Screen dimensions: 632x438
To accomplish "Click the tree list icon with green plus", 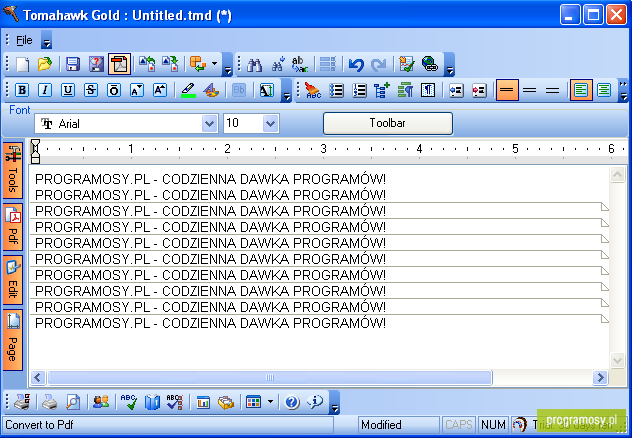I will (x=382, y=90).
